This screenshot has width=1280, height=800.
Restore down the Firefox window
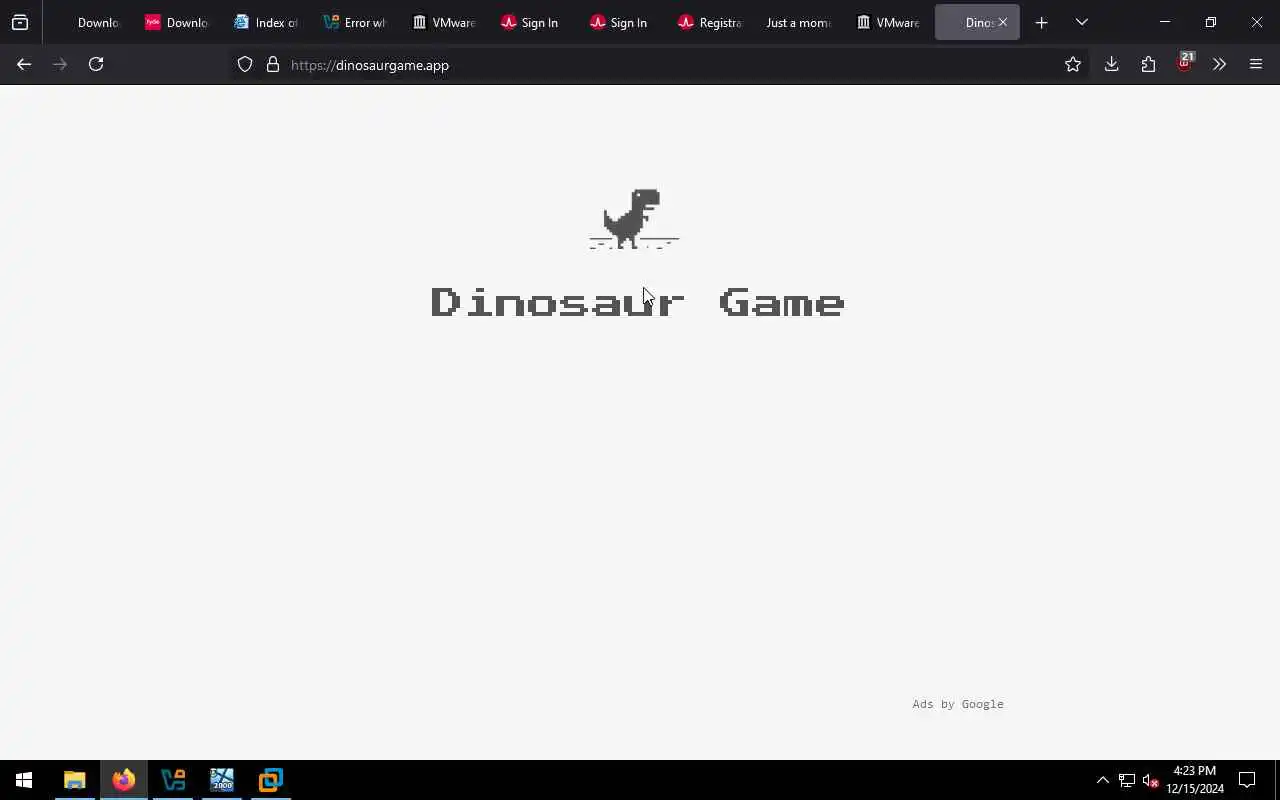[x=1211, y=22]
